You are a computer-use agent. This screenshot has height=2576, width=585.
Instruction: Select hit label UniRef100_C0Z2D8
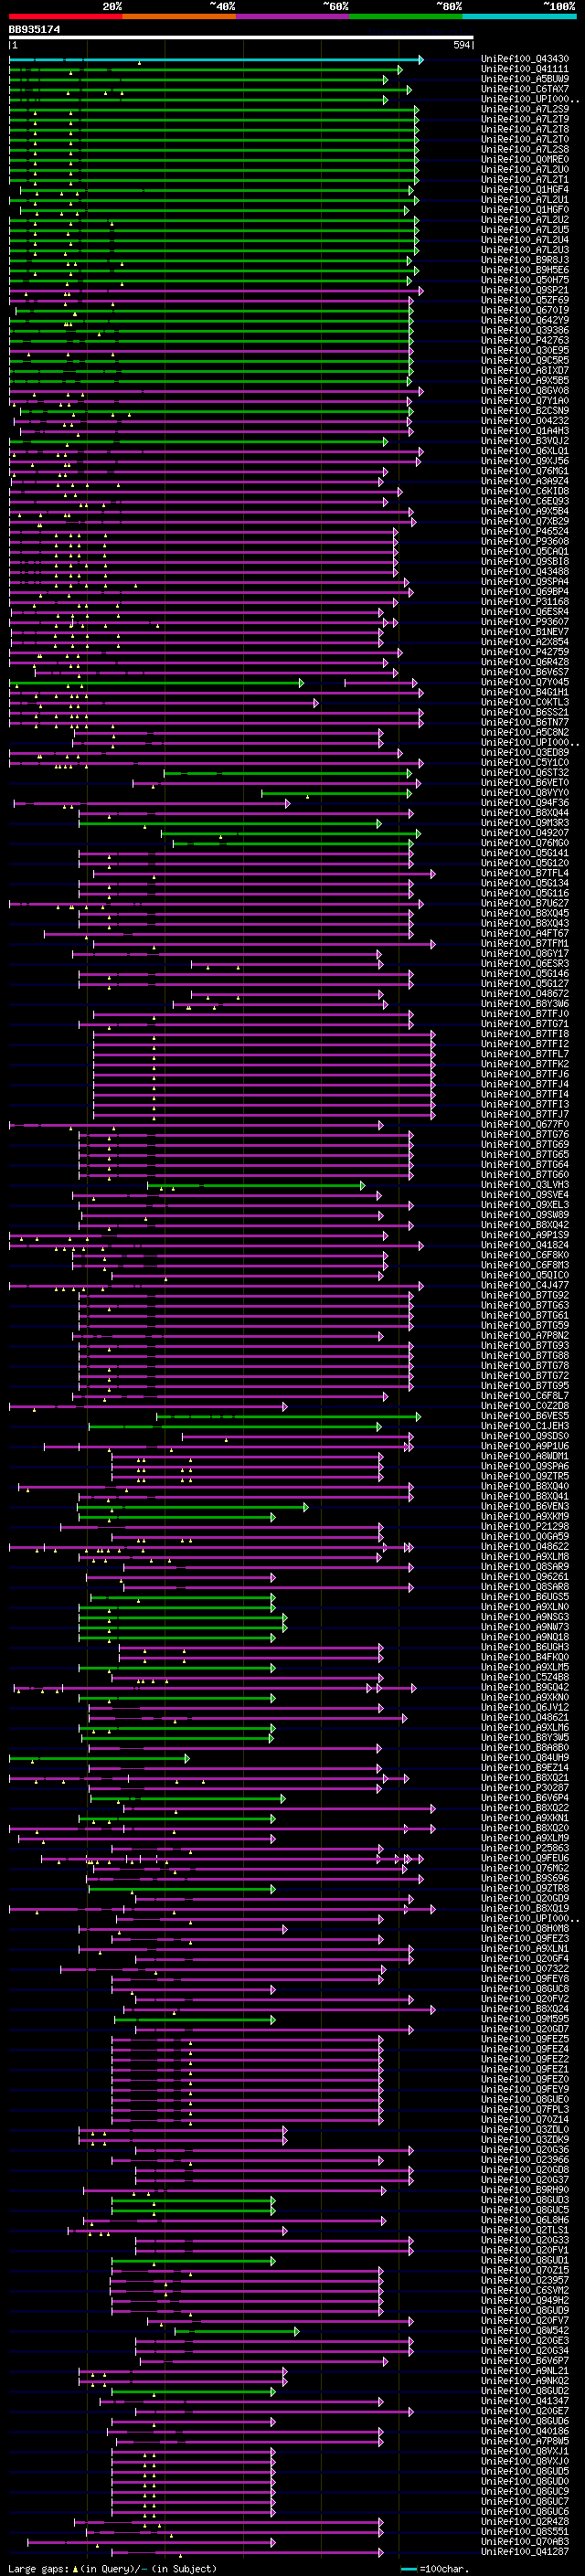click(x=525, y=1406)
